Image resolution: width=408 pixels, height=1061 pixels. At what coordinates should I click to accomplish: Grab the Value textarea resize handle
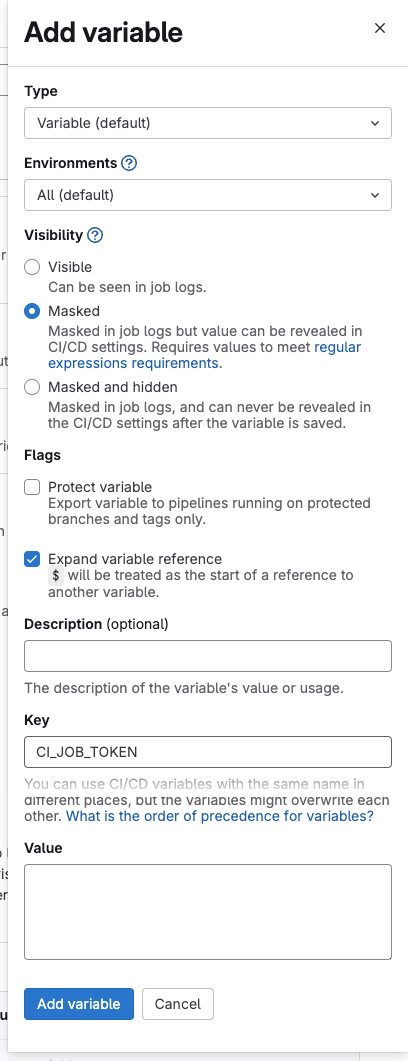(x=387, y=955)
